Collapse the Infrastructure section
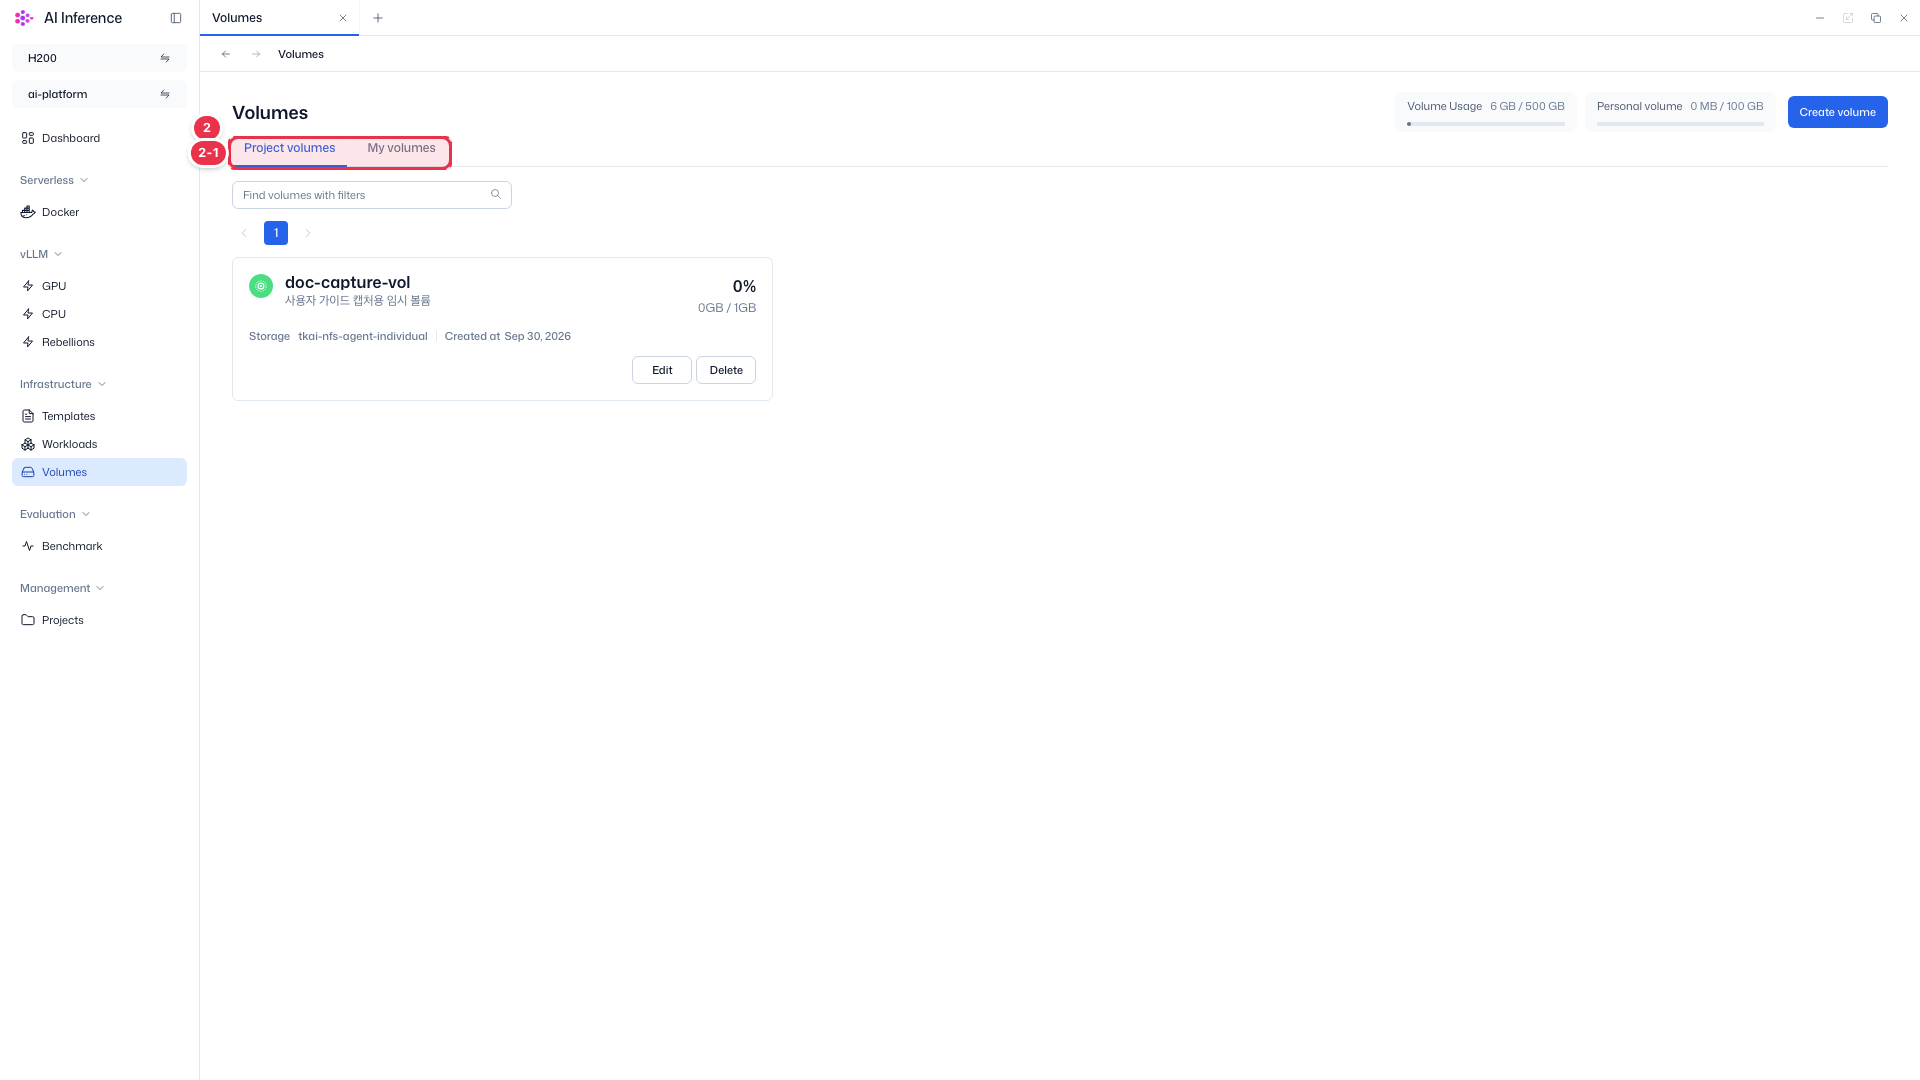The width and height of the screenshot is (1920, 1080). point(63,384)
